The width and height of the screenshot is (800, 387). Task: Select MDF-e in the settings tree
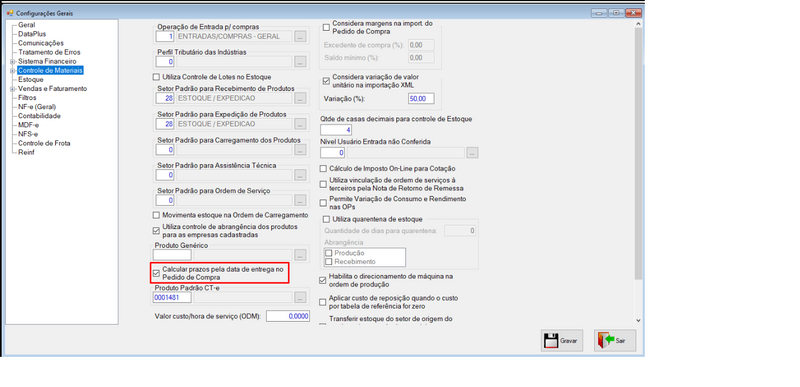pos(29,125)
